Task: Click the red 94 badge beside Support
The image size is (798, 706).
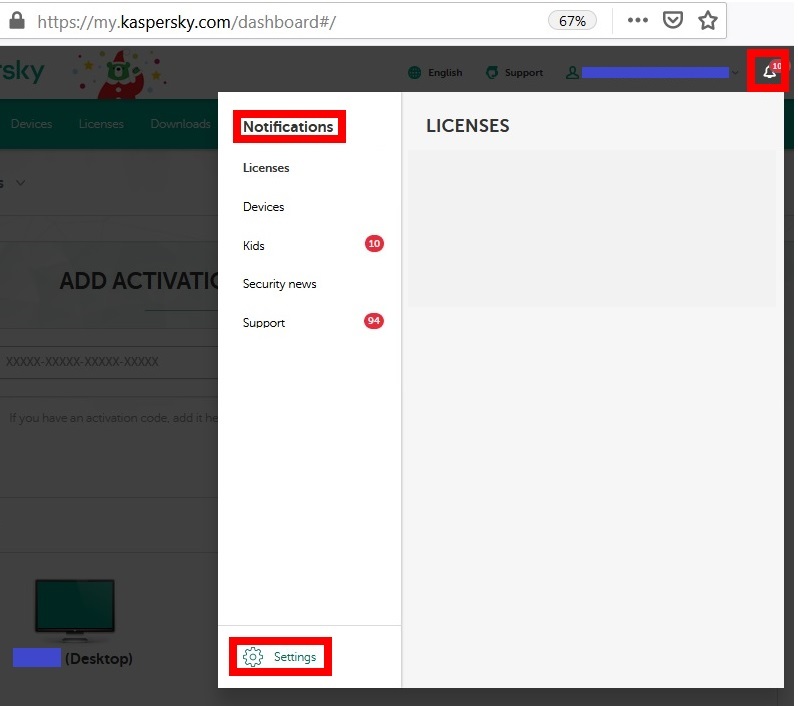Action: [374, 321]
